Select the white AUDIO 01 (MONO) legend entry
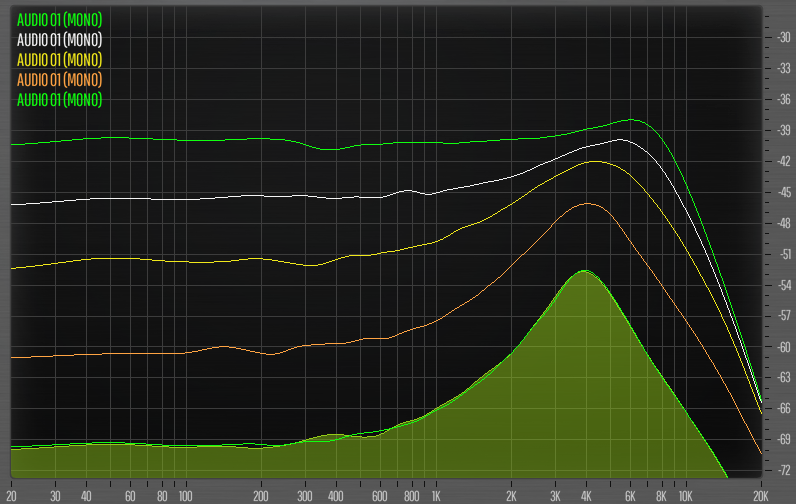This screenshot has height=504, width=796. (59, 39)
